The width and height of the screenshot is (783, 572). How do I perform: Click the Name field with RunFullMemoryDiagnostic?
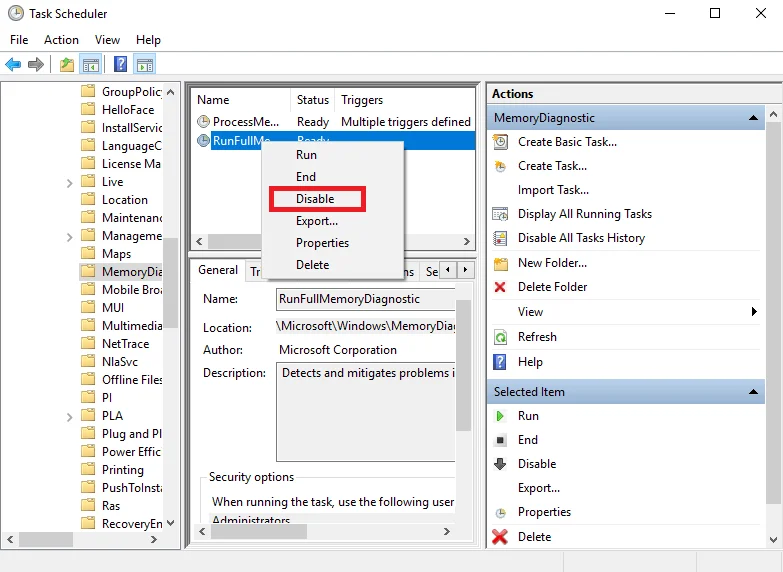point(366,299)
